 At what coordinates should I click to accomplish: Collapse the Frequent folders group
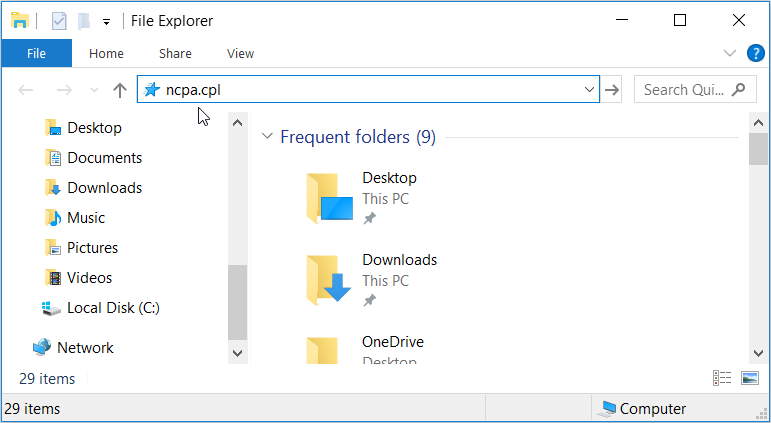[266, 137]
